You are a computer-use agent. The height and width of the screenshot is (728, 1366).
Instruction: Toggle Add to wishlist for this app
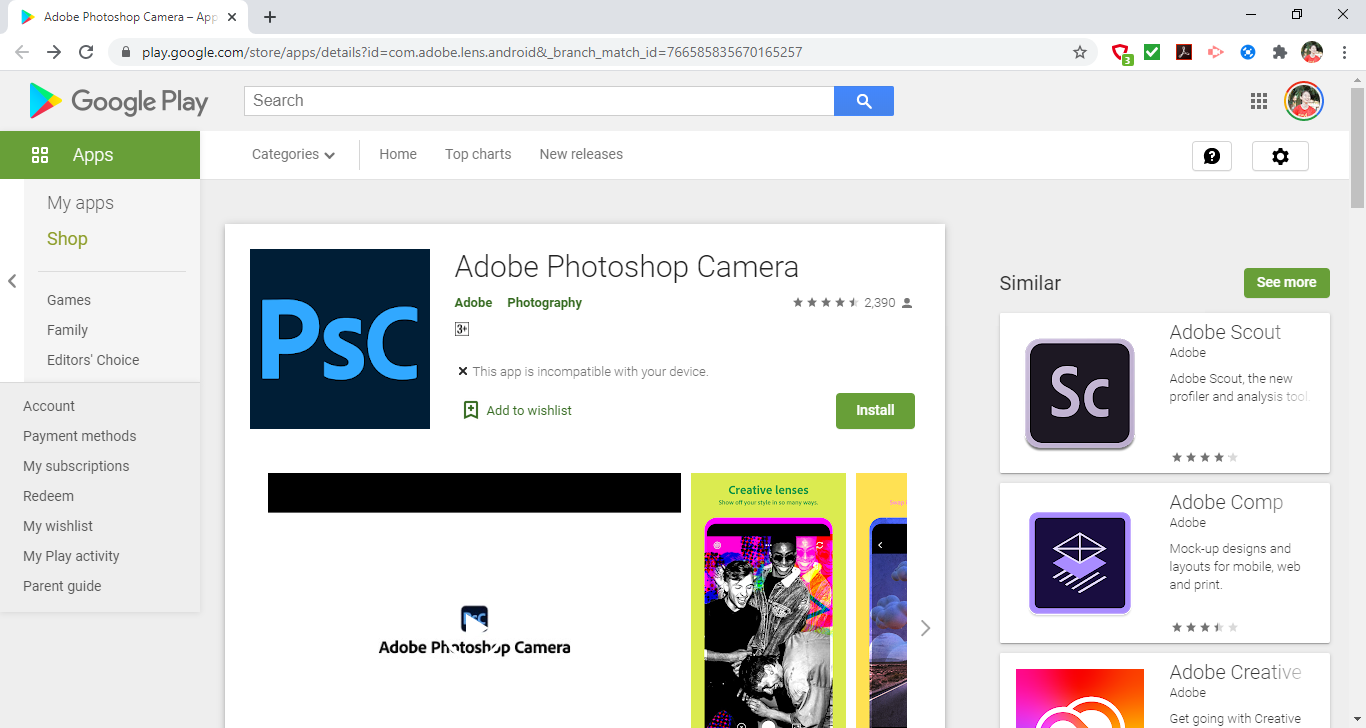tap(516, 410)
